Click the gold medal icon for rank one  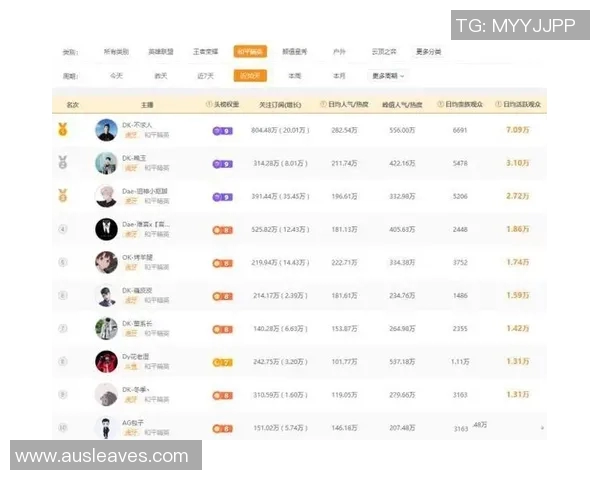tap(63, 129)
